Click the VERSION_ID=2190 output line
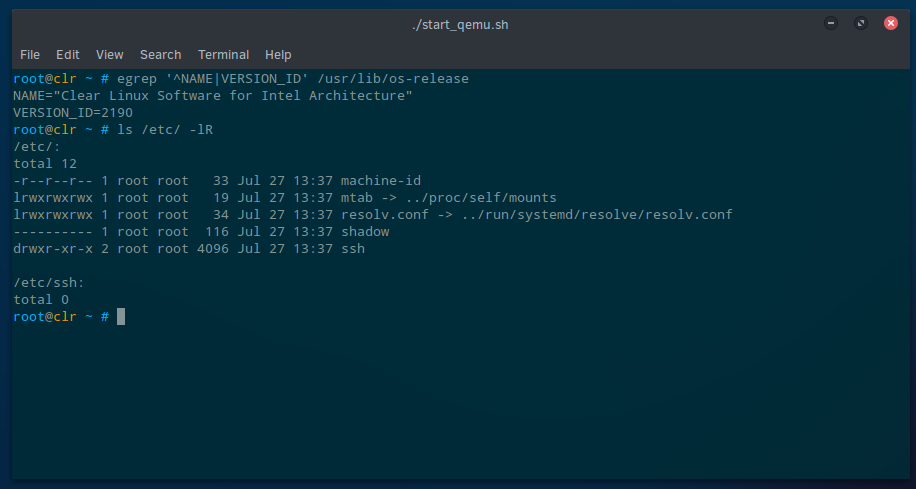The width and height of the screenshot is (916, 489). click(x=73, y=113)
